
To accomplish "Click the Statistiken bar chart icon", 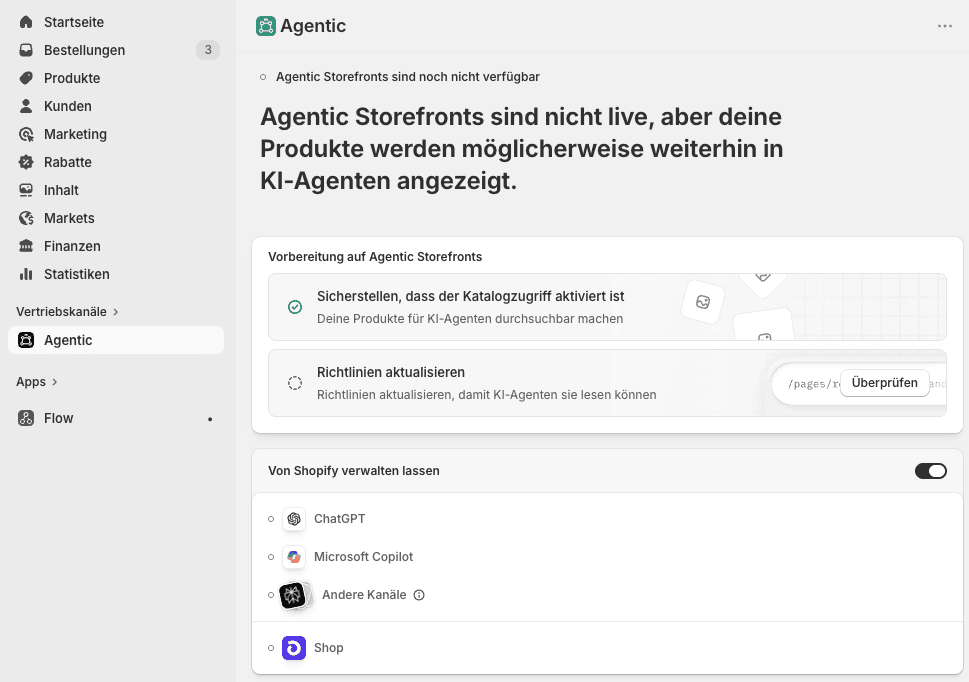I will [x=26, y=274].
